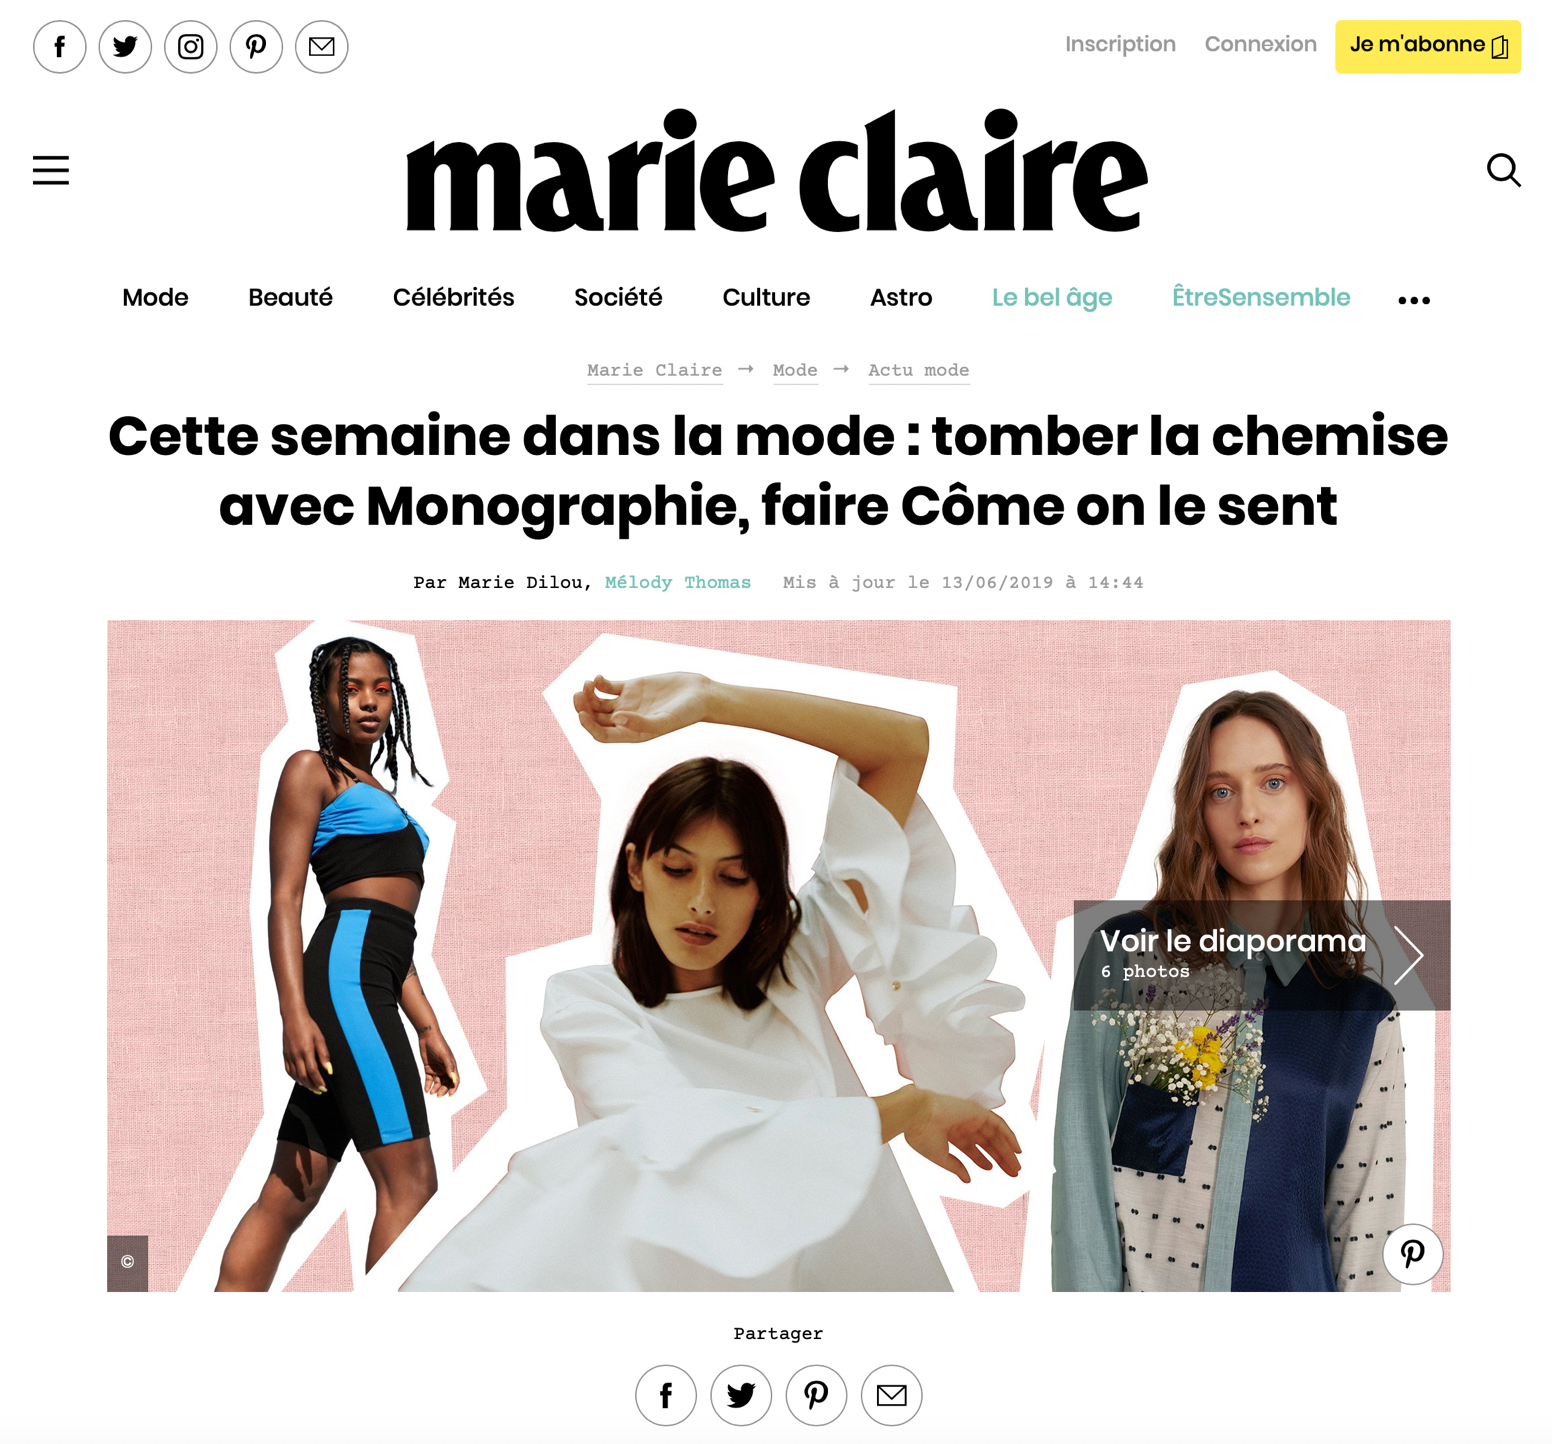Pin the main image with Pinterest button
The height and width of the screenshot is (1444, 1552).
pyautogui.click(x=1412, y=1253)
